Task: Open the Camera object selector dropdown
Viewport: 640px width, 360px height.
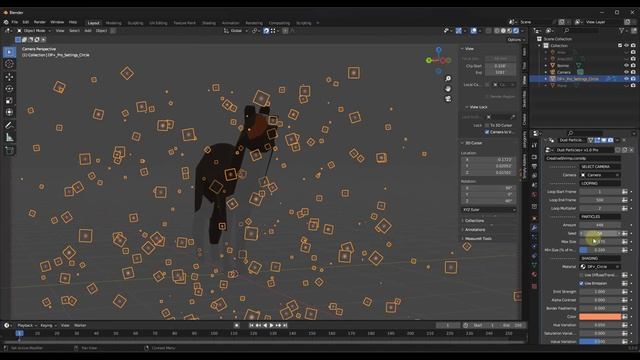Action: (x=600, y=175)
